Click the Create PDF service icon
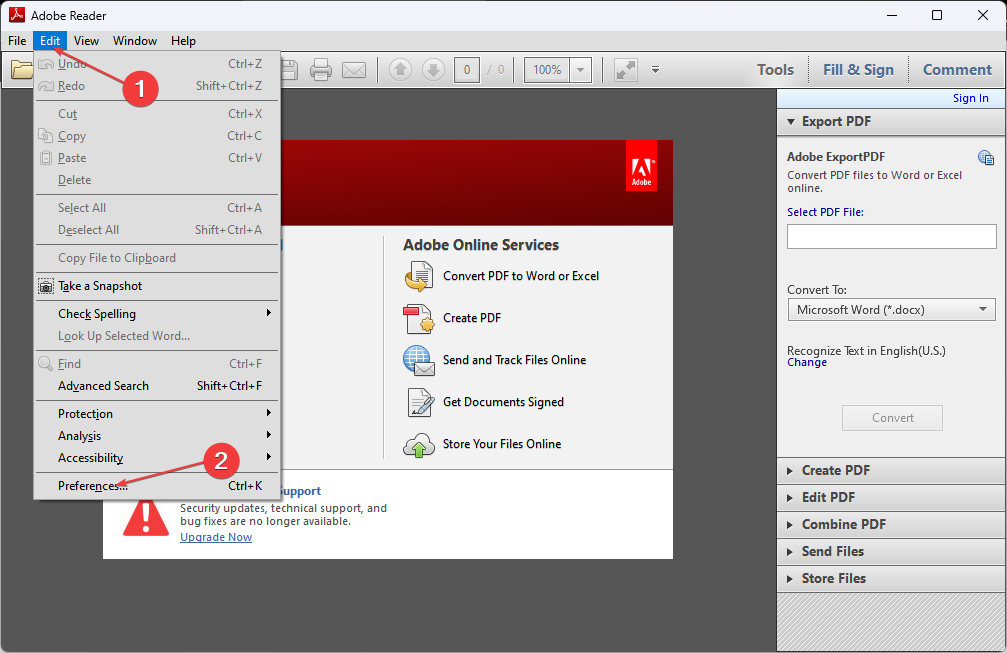Viewport: 1007px width, 653px height. pyautogui.click(x=419, y=319)
